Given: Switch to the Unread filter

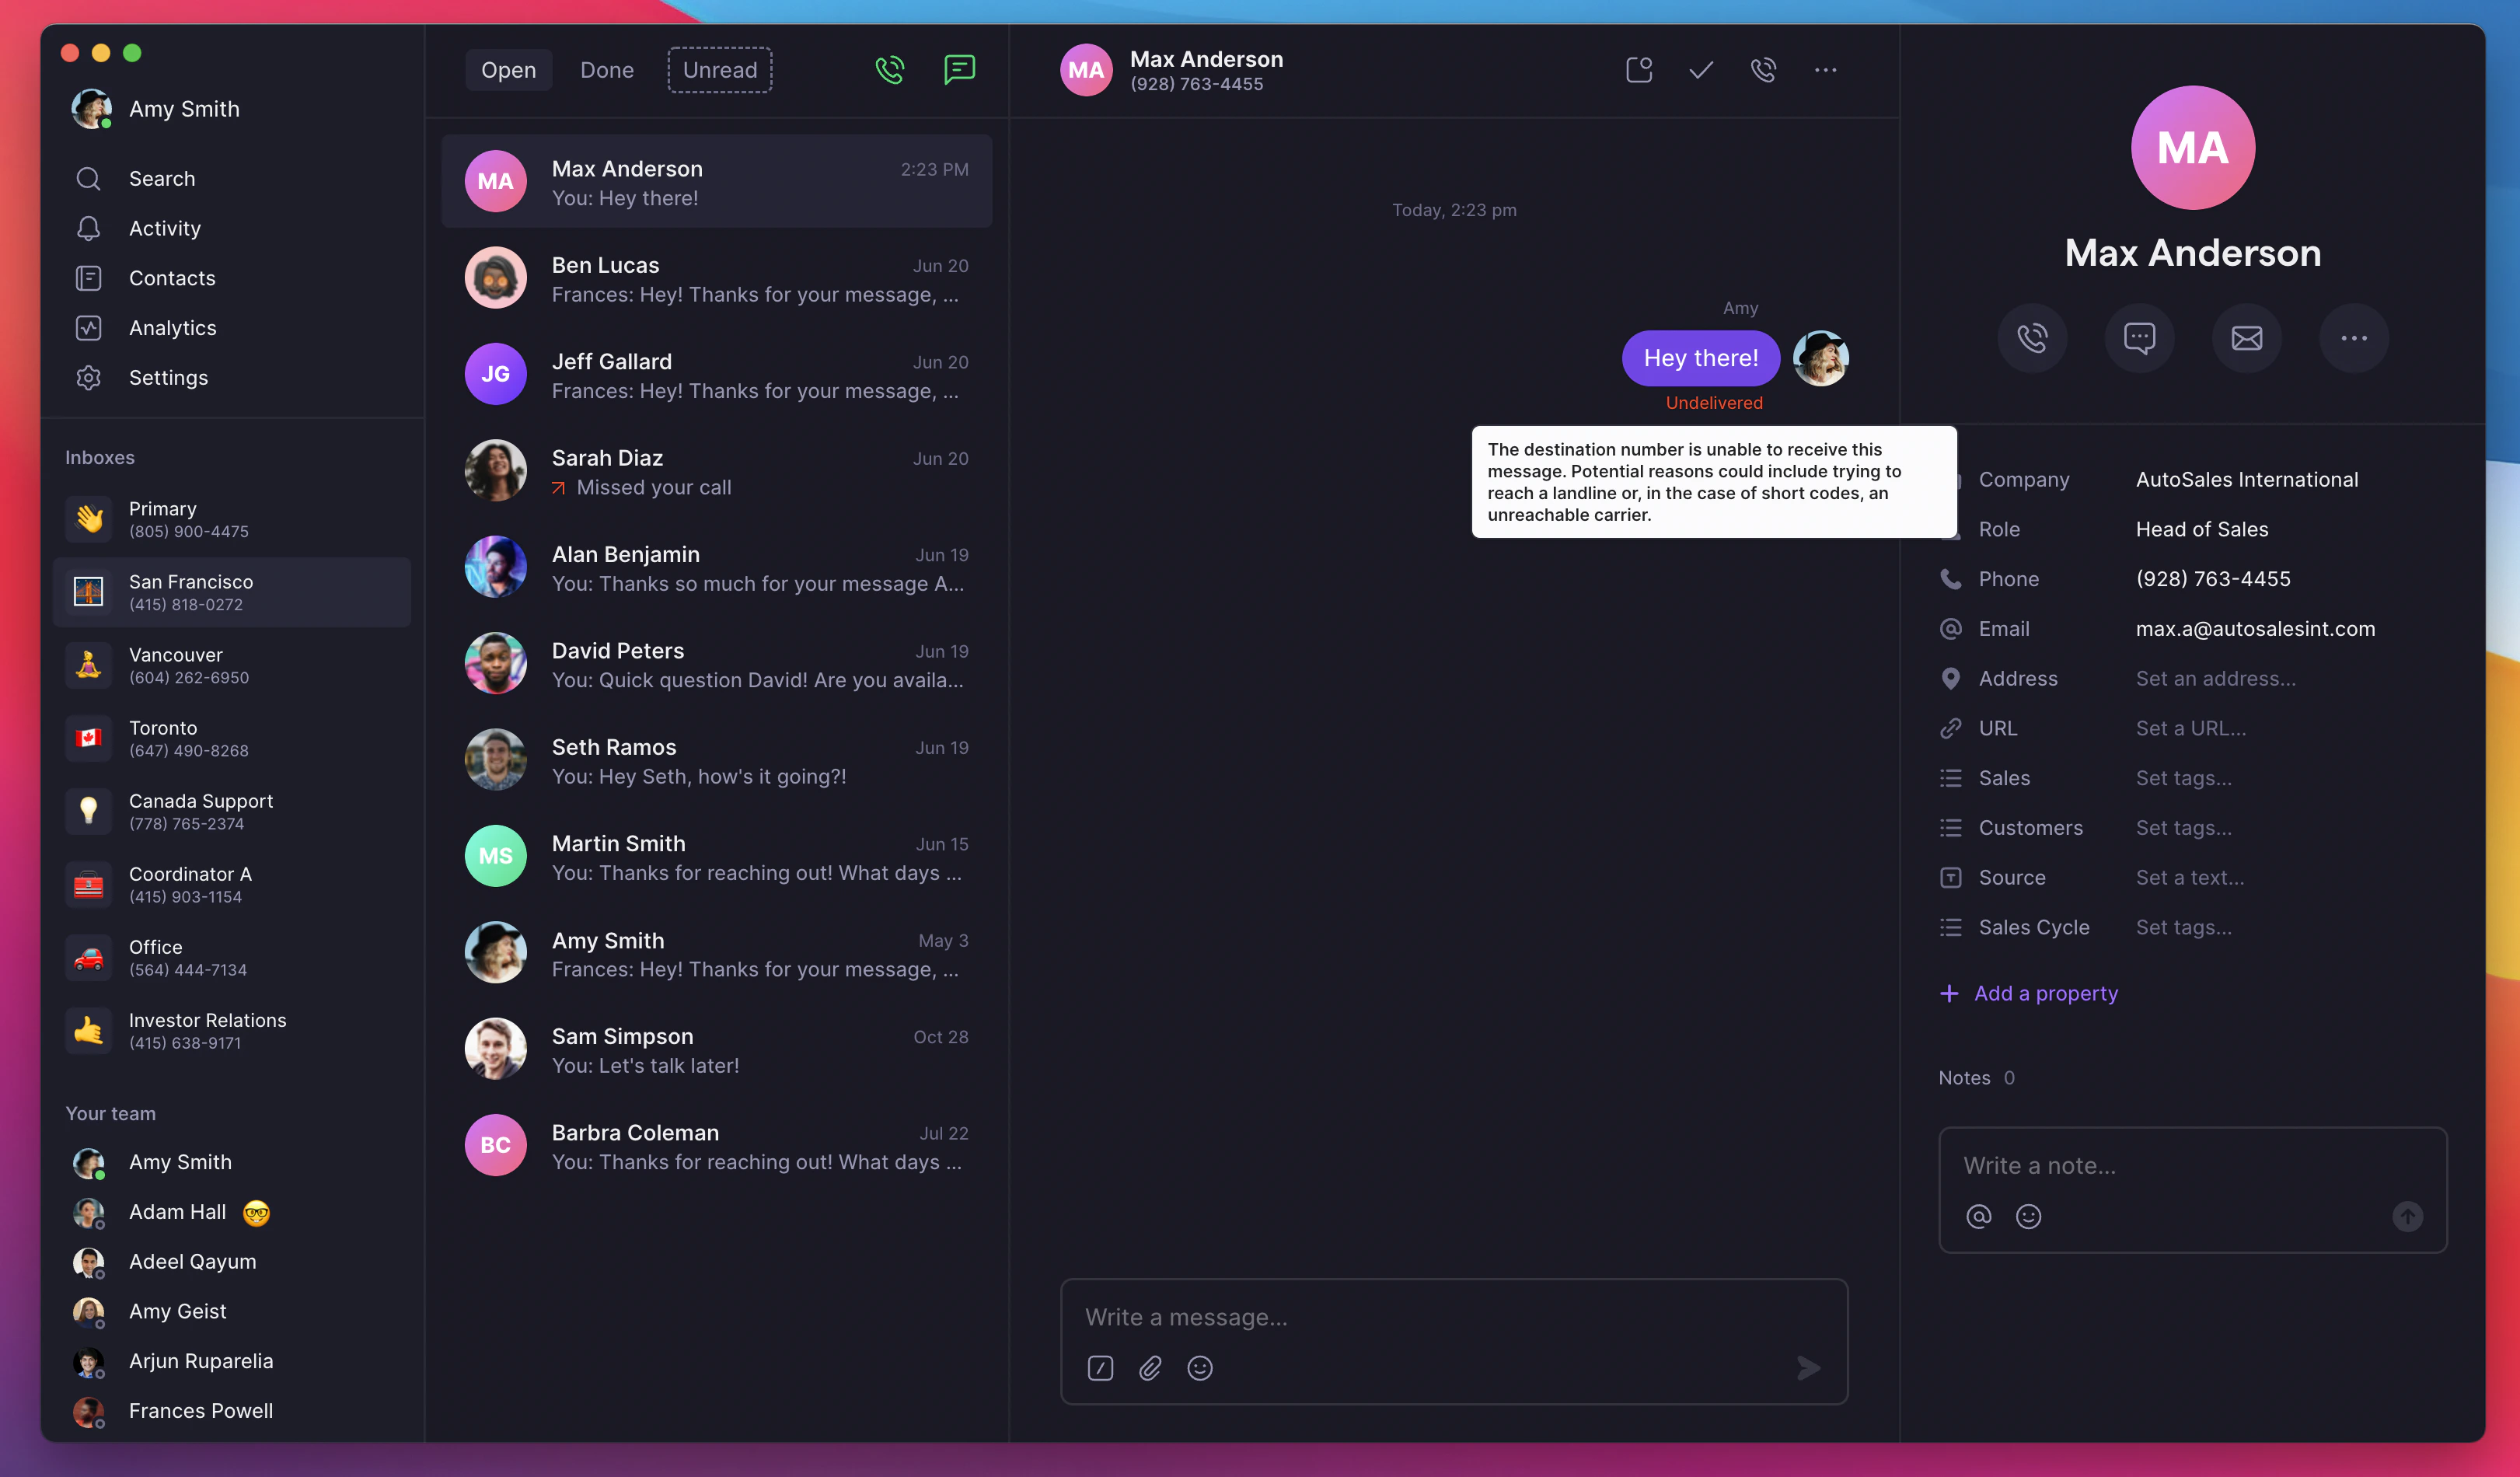Looking at the screenshot, I should point(719,69).
